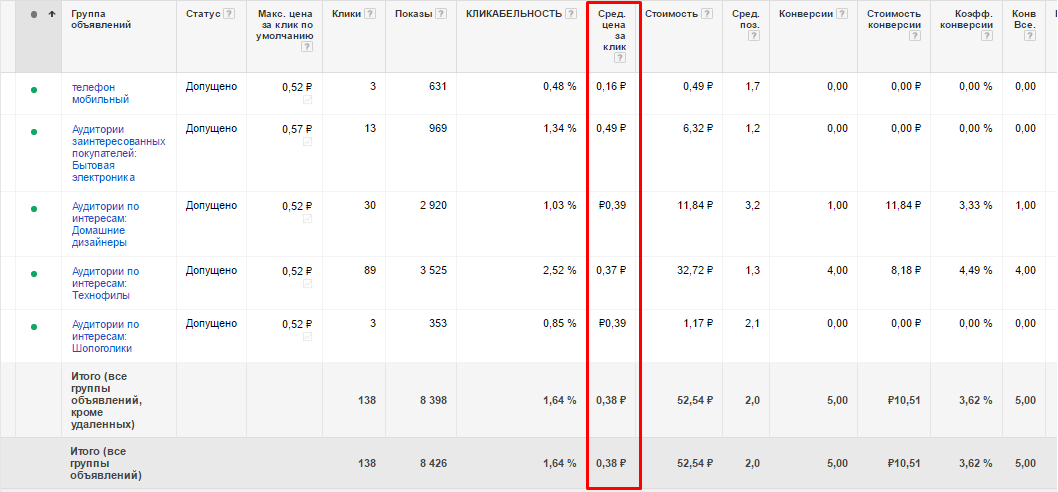The image size is (1058, 492).
Task: Open bid edit icon for телефон мобильный
Action: 308,100
